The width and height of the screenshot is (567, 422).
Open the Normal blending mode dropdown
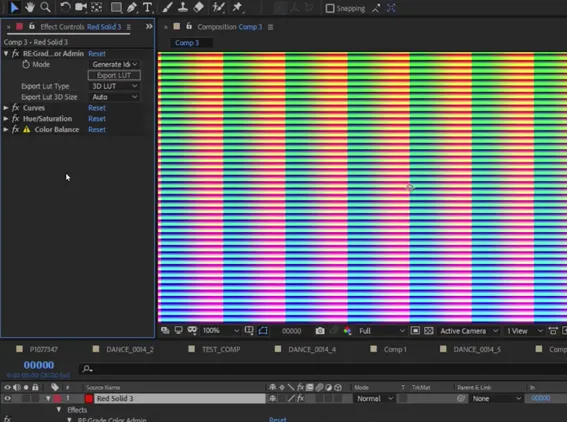pos(375,398)
